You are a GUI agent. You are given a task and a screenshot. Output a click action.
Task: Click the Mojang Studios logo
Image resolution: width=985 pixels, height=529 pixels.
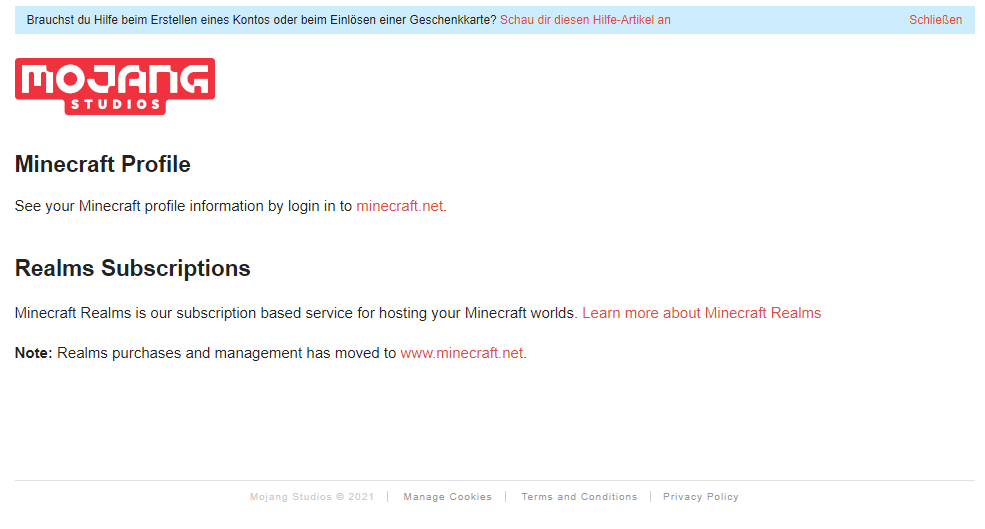click(x=115, y=87)
